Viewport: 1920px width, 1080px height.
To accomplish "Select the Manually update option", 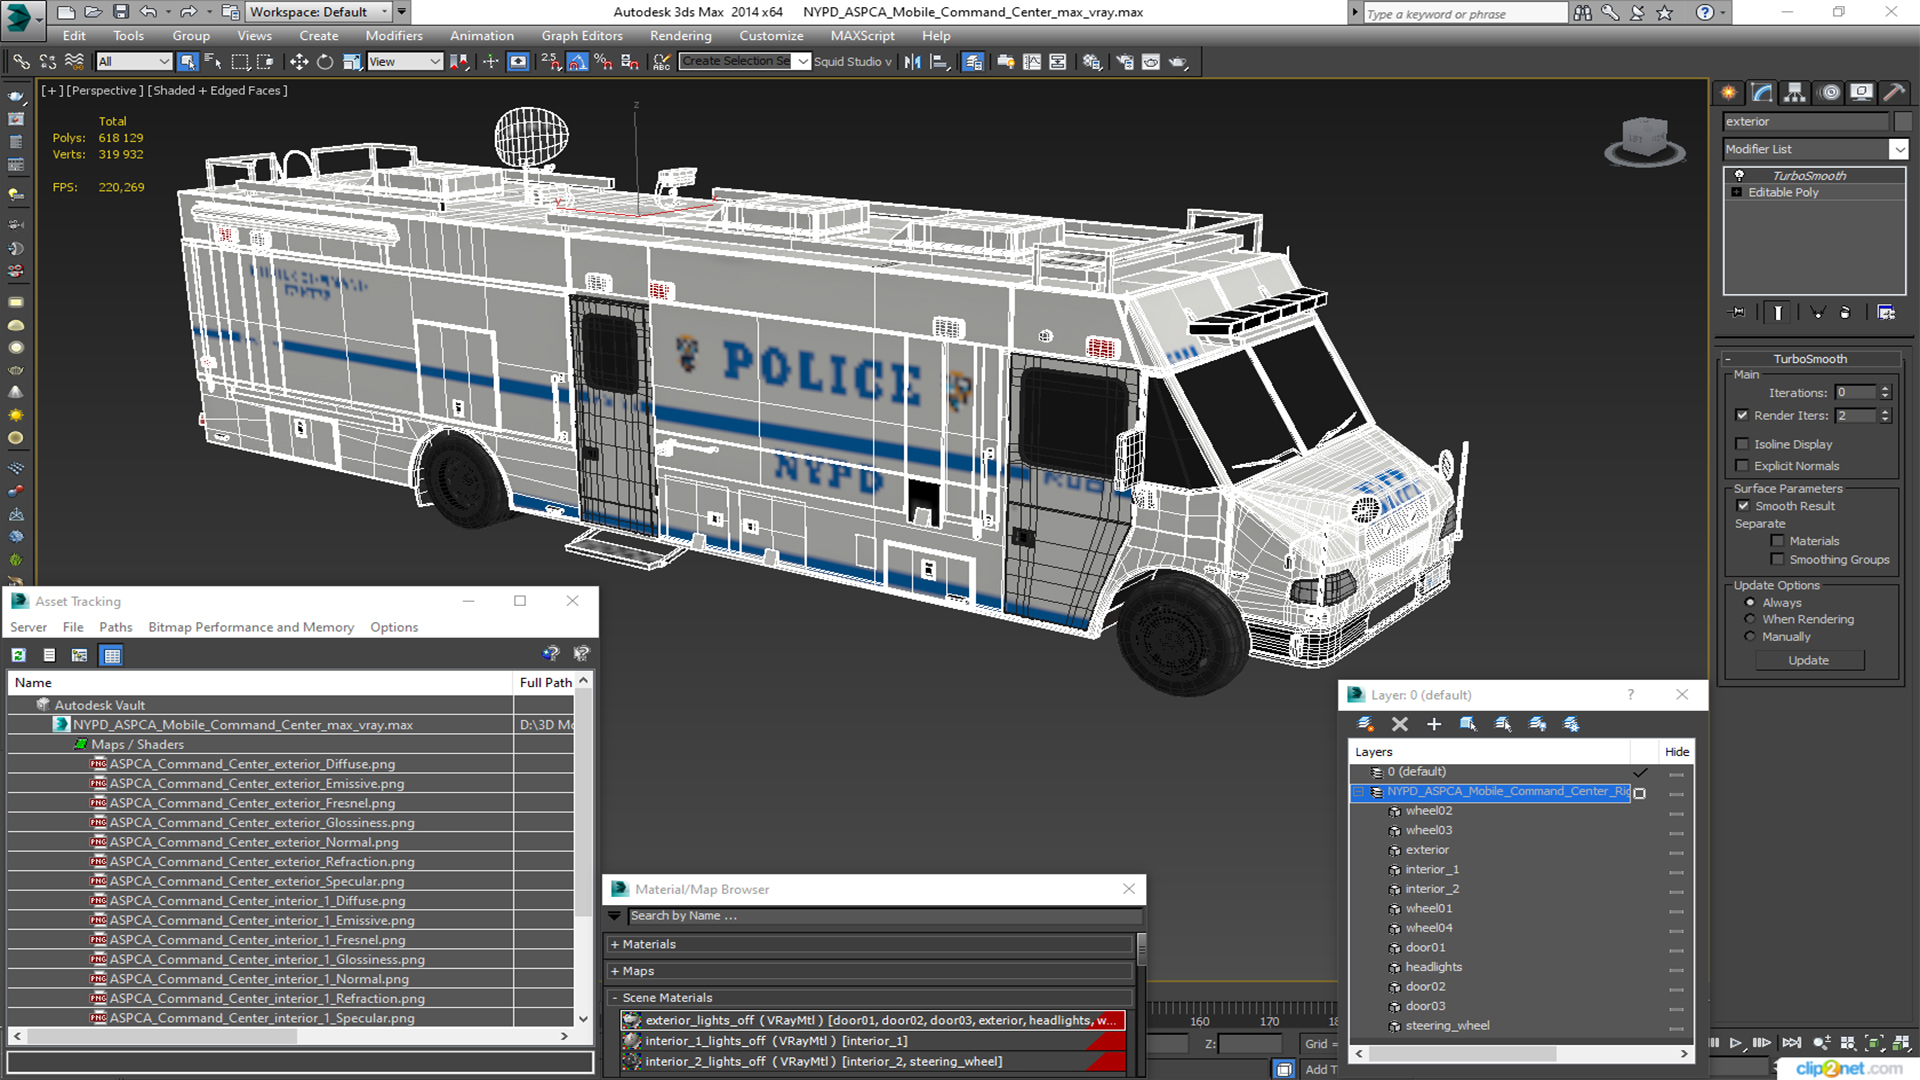I will tap(1750, 637).
